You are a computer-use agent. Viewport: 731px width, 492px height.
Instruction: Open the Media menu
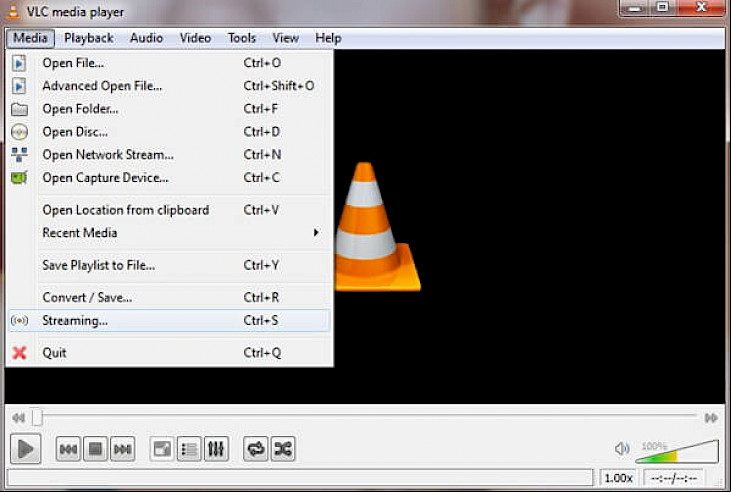point(30,38)
